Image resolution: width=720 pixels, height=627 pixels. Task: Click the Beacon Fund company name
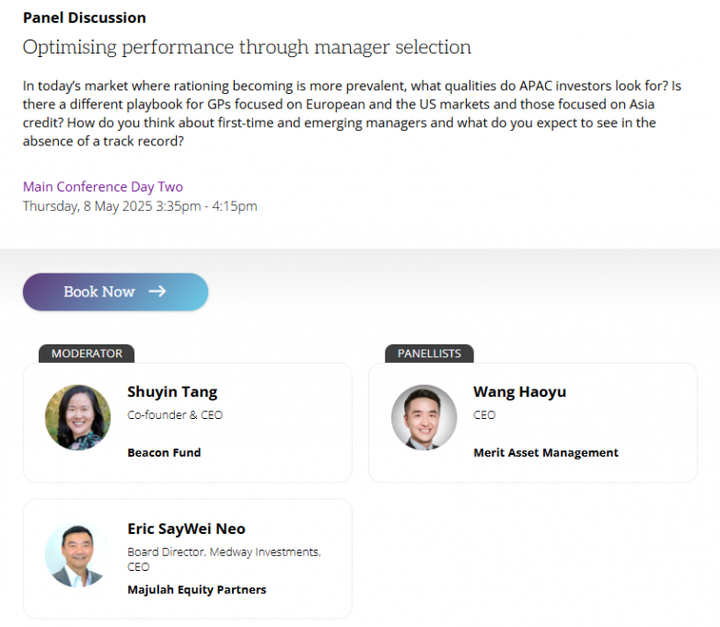point(164,452)
